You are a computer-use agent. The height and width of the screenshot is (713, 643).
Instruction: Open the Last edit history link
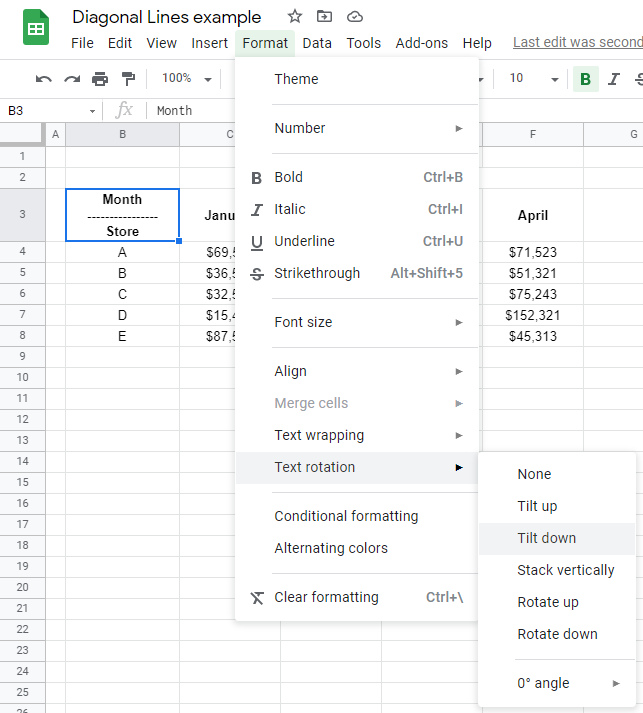coord(577,43)
